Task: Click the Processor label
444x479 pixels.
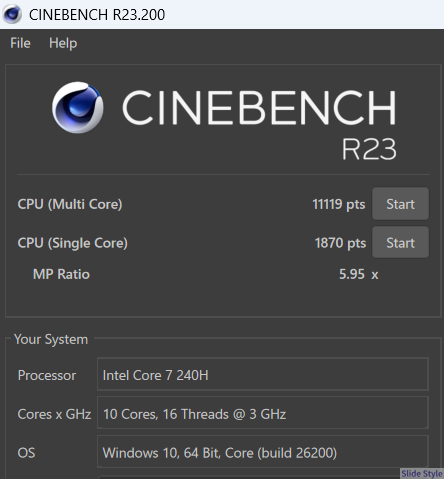Action: point(47,375)
